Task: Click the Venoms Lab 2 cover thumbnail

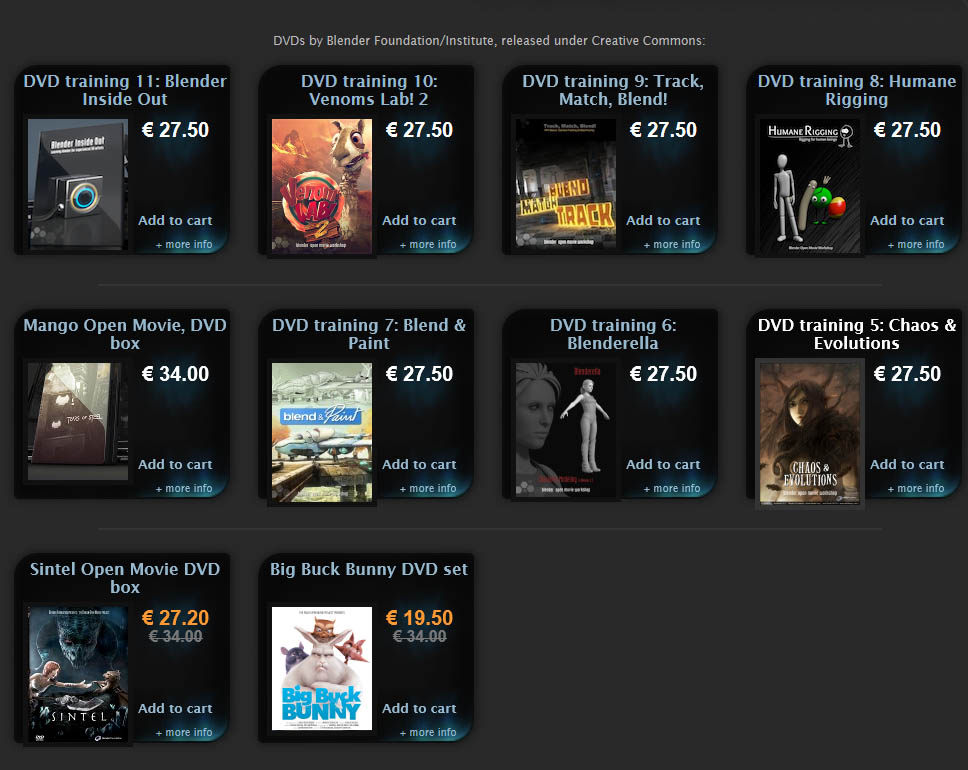Action: pyautogui.click(x=322, y=186)
